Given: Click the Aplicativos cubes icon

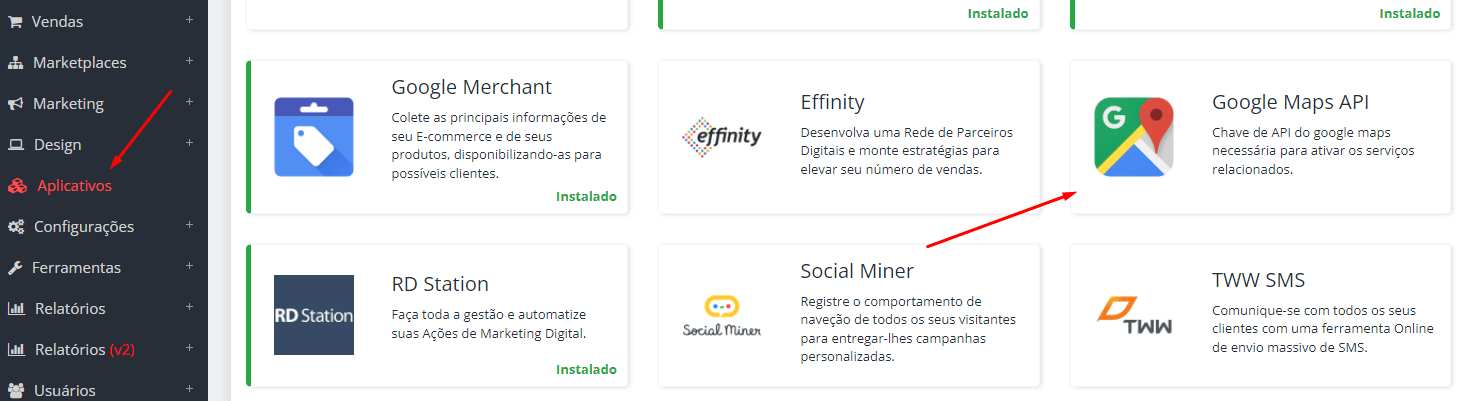Looking at the screenshot, I should pyautogui.click(x=16, y=185).
